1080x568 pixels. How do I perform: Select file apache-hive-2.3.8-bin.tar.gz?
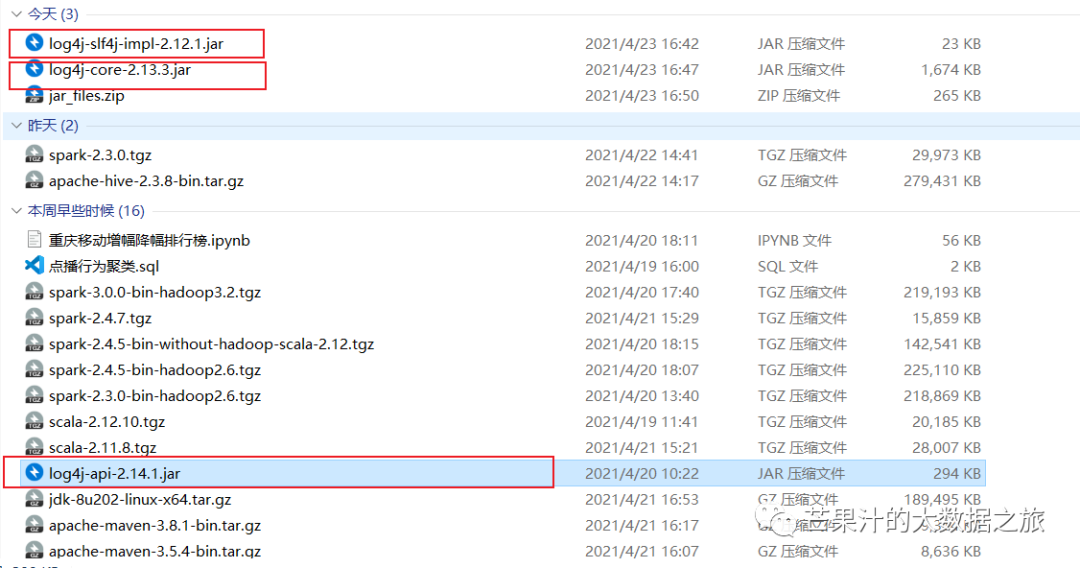[x=146, y=181]
